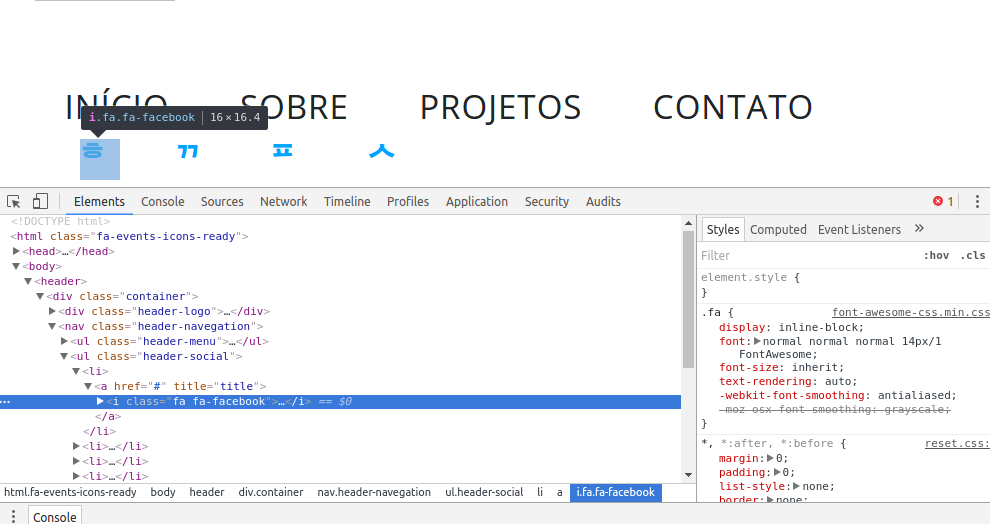
Task: Expand the list-style shorthand property triangle
Action: 797,485
